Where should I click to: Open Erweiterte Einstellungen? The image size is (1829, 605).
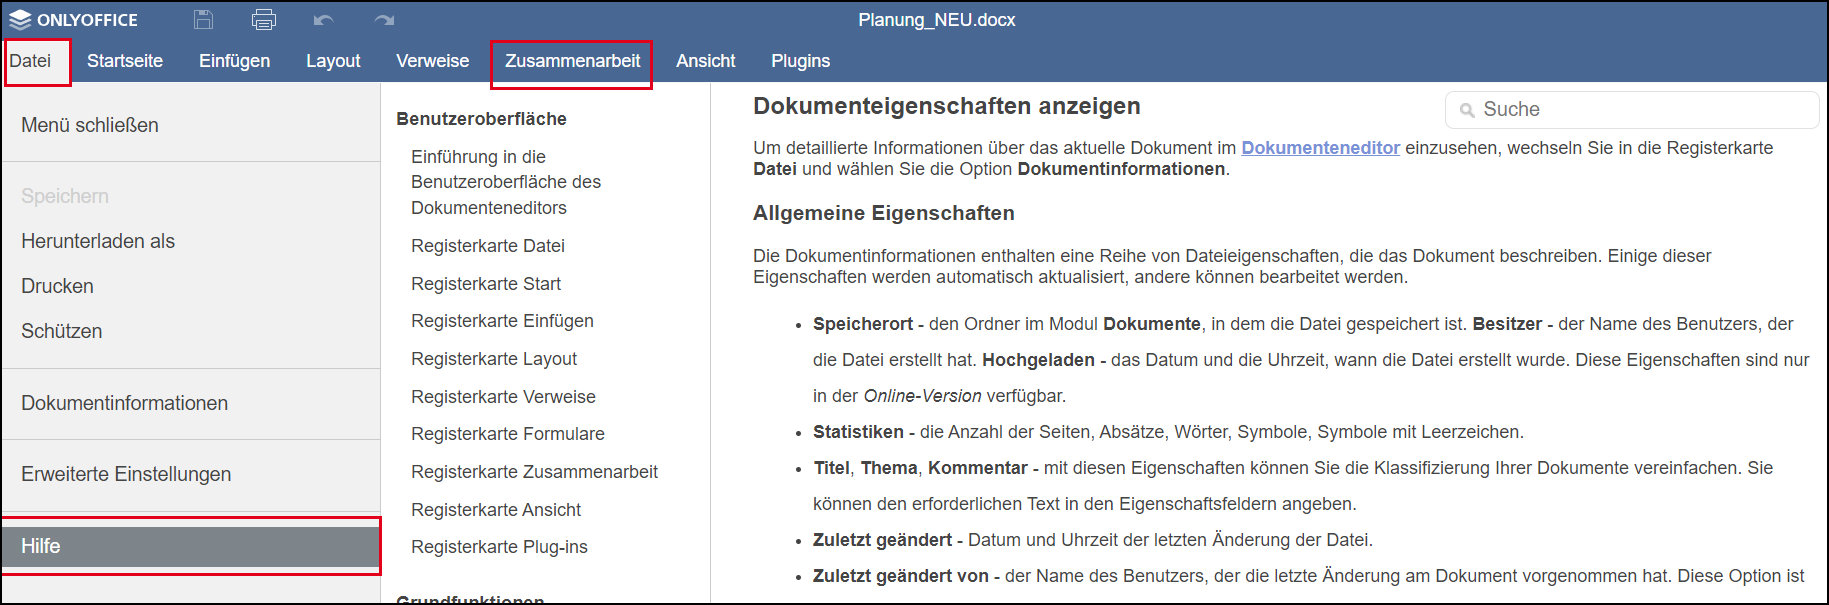click(x=126, y=474)
